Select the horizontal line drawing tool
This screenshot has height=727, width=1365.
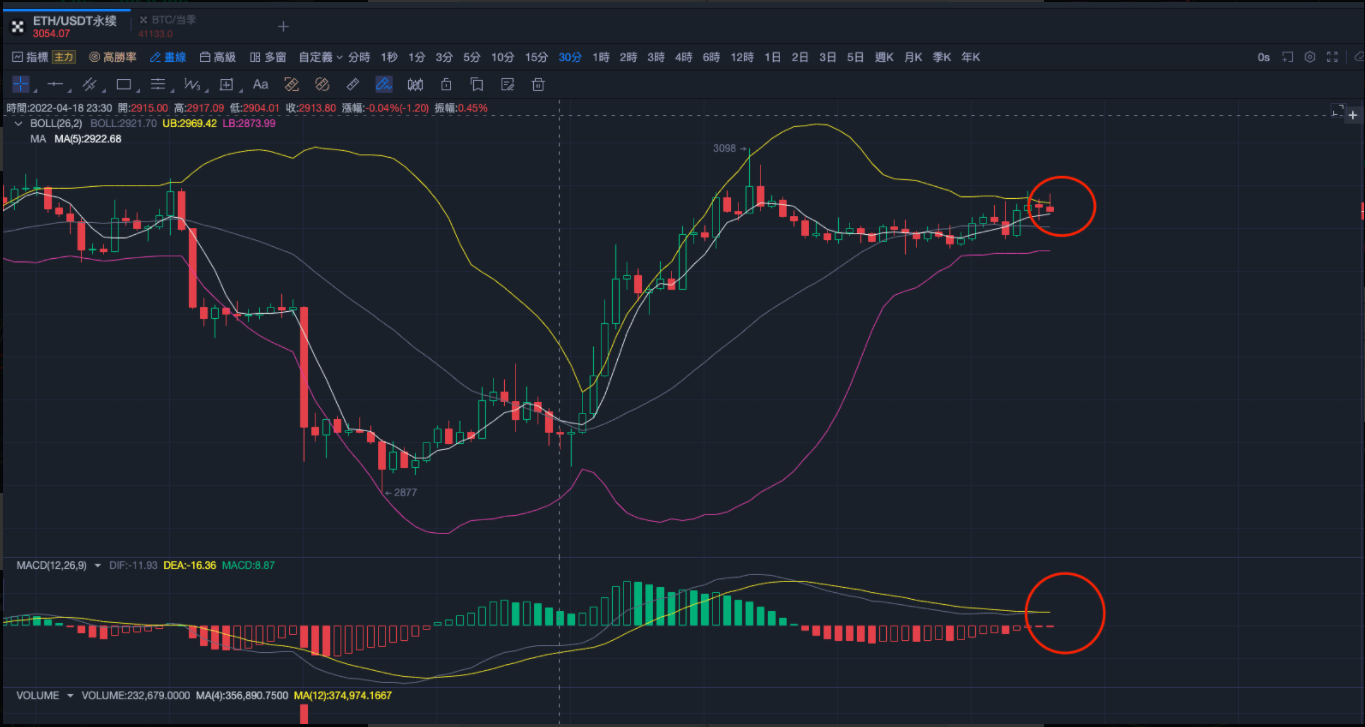[x=55, y=84]
